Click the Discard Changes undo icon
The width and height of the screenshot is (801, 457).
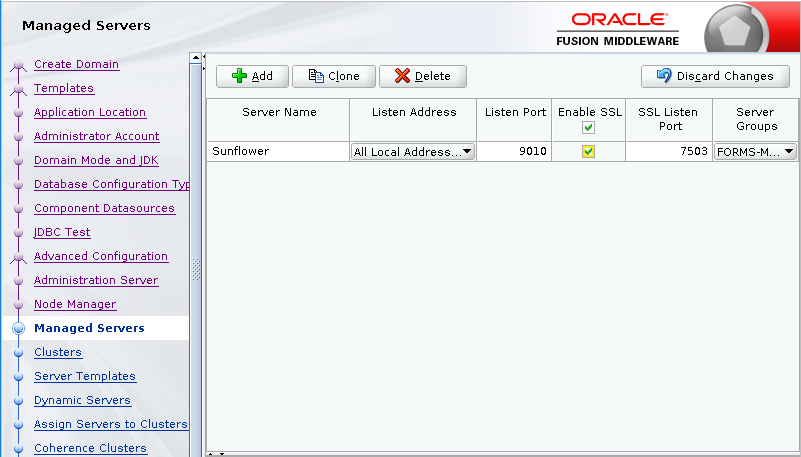point(664,76)
